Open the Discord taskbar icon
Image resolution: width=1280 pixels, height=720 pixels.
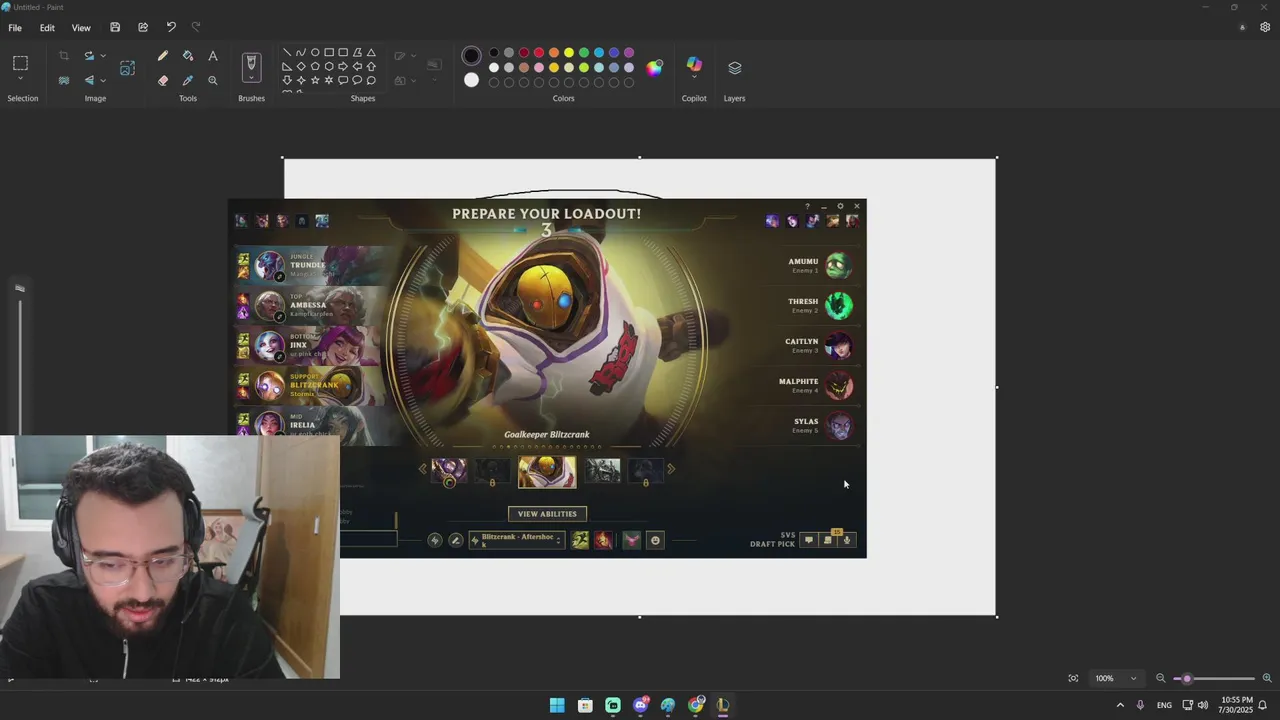click(x=641, y=705)
